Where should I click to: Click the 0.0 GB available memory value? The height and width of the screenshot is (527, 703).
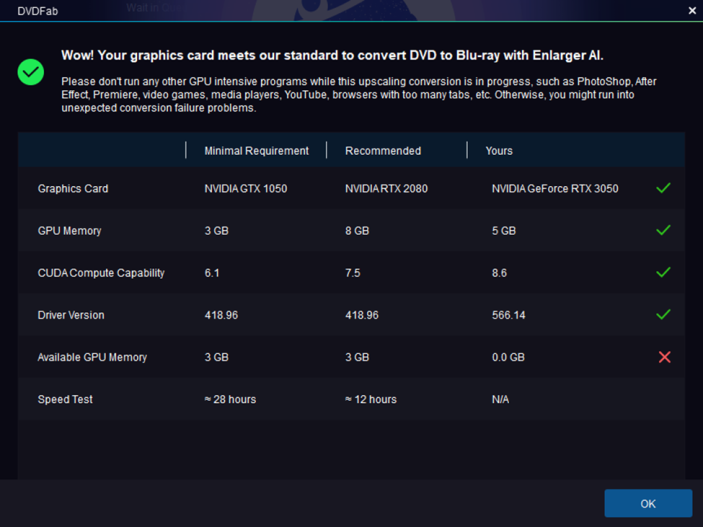[508, 357]
